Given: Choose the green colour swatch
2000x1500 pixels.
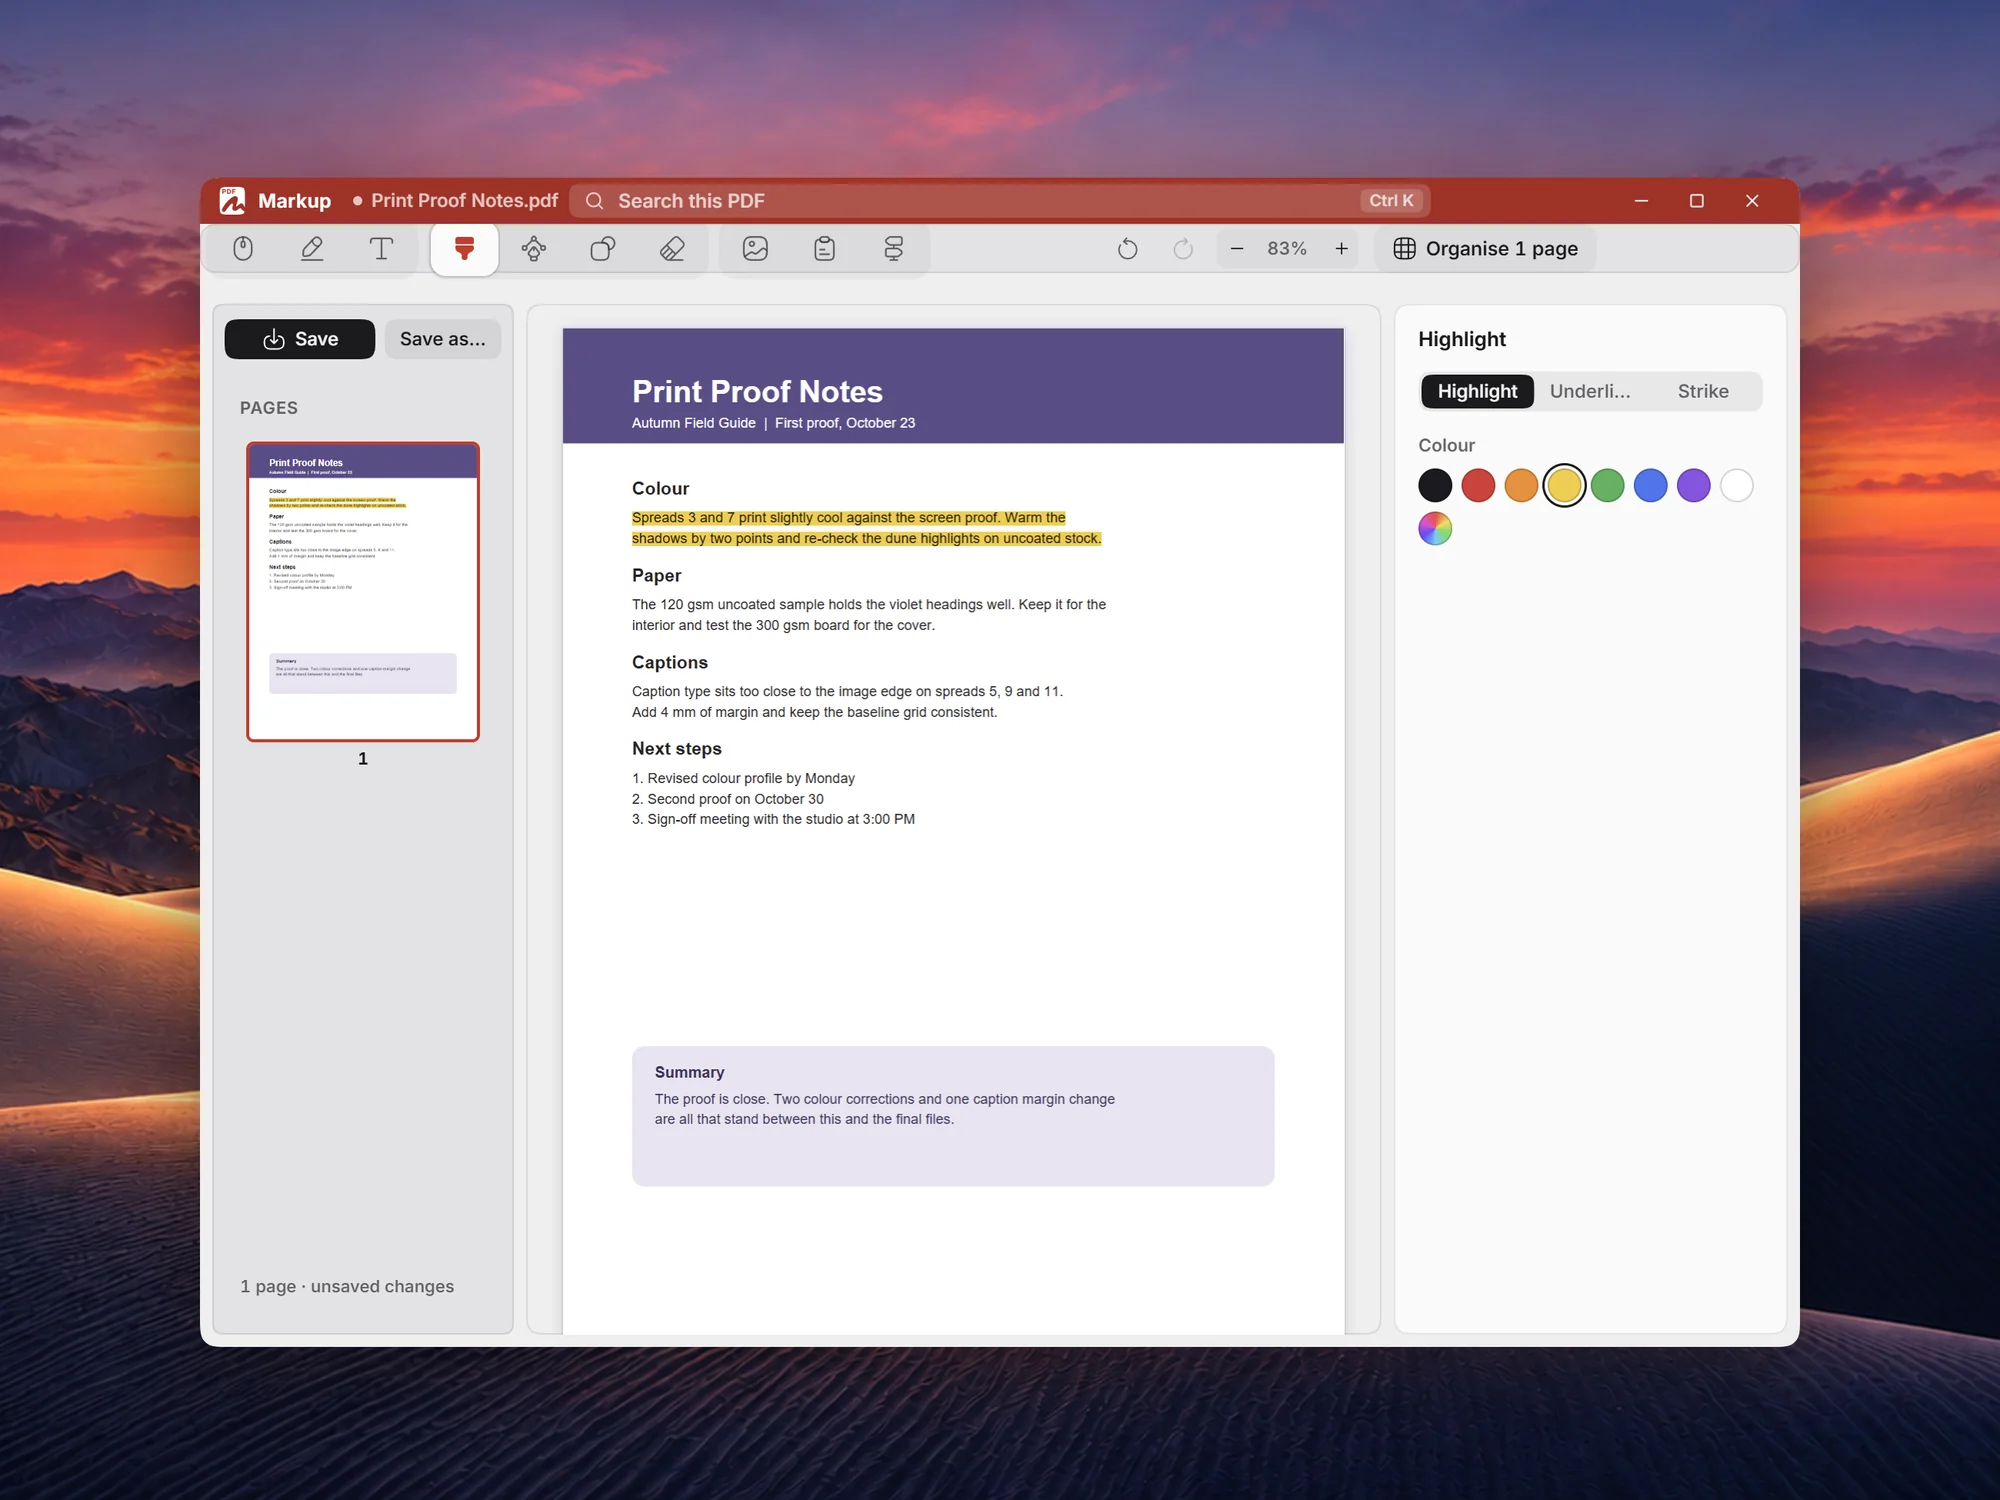Looking at the screenshot, I should [x=1608, y=486].
